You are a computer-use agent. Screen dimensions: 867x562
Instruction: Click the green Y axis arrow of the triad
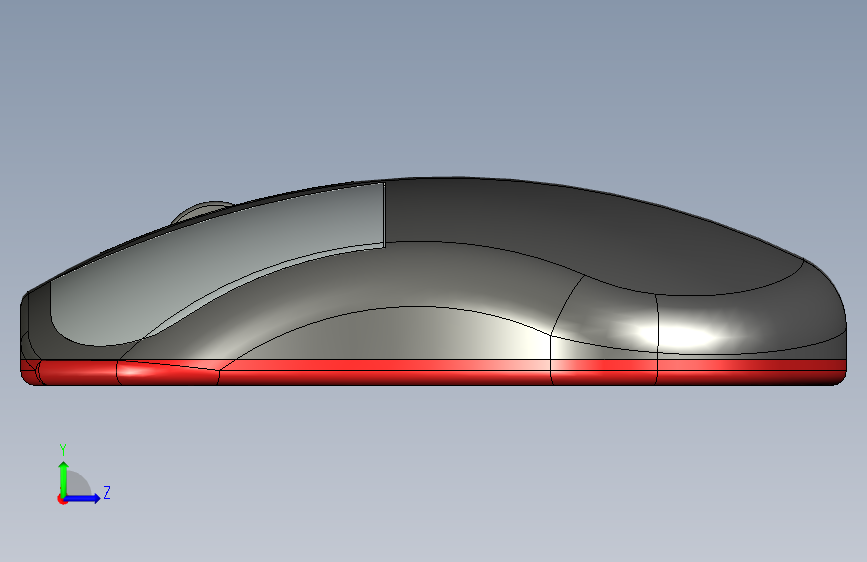pyautogui.click(x=63, y=478)
